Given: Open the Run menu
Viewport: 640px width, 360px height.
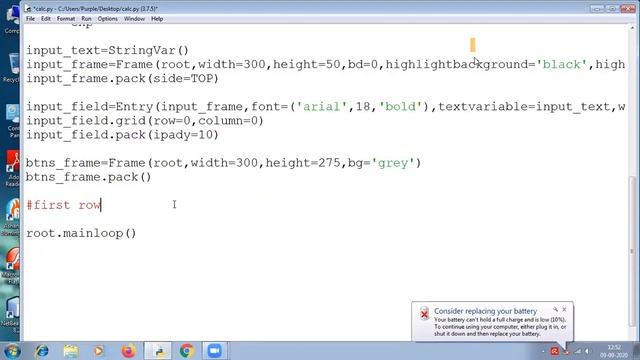Looking at the screenshot, I should [86, 19].
